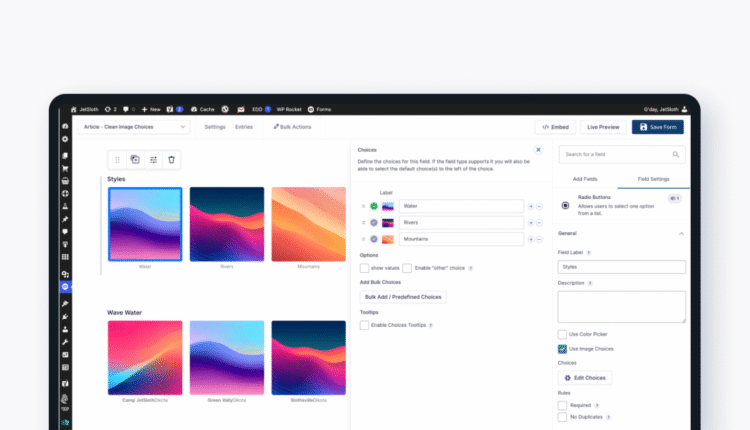Switch to the Field Settings tab
The height and width of the screenshot is (430, 750).
653,179
